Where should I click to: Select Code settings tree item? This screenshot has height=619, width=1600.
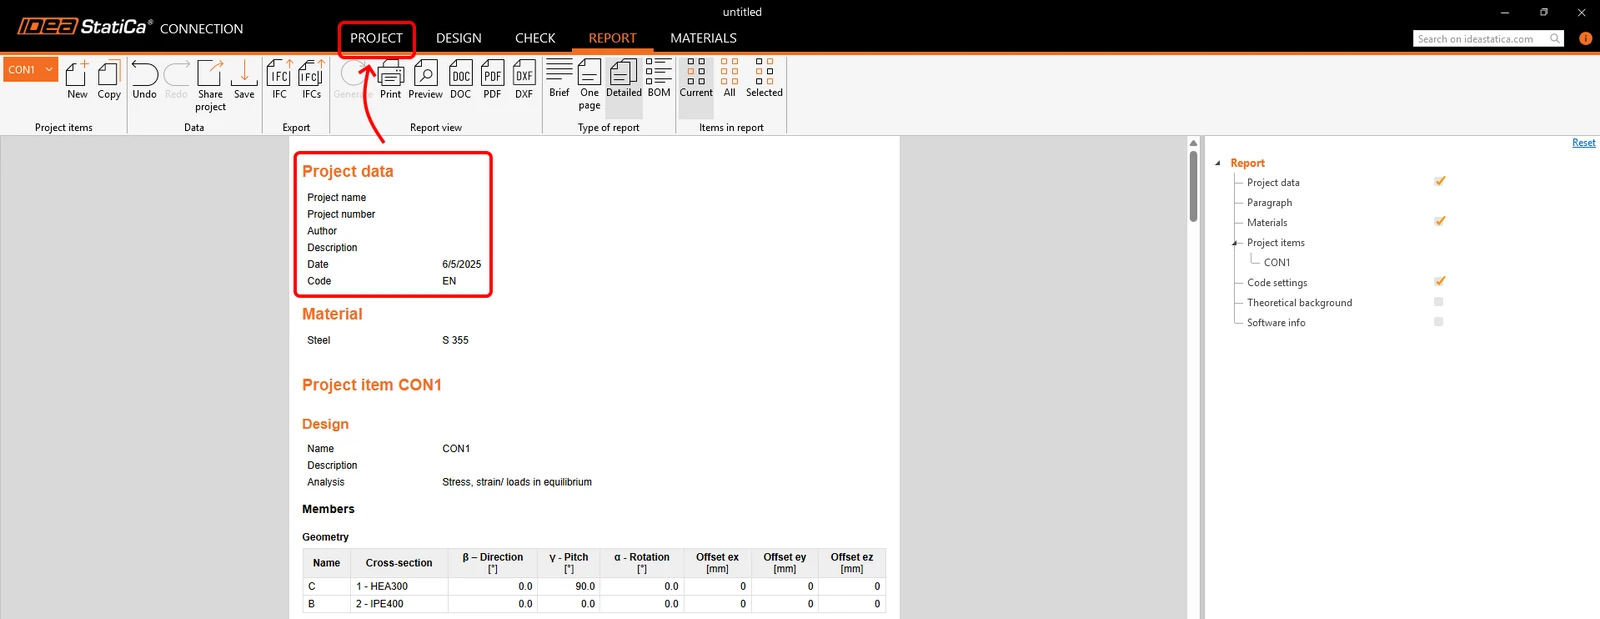coord(1277,283)
